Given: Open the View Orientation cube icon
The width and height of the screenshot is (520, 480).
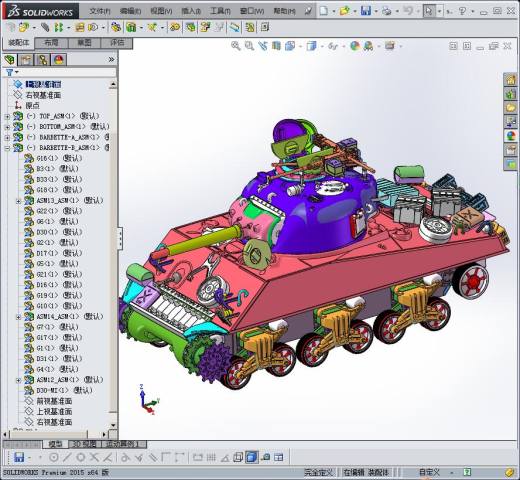Looking at the screenshot, I should pos(290,46).
